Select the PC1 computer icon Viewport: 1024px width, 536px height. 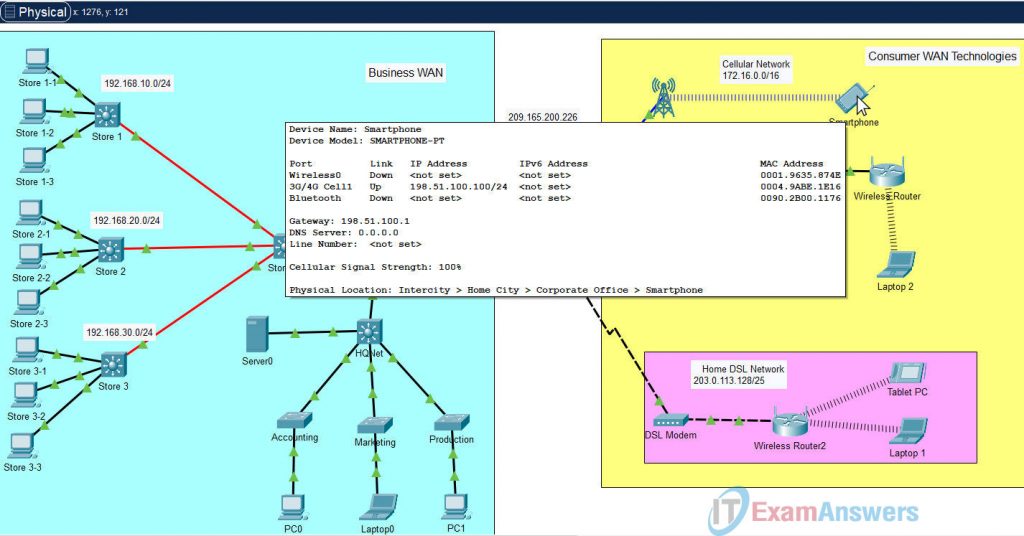click(455, 507)
